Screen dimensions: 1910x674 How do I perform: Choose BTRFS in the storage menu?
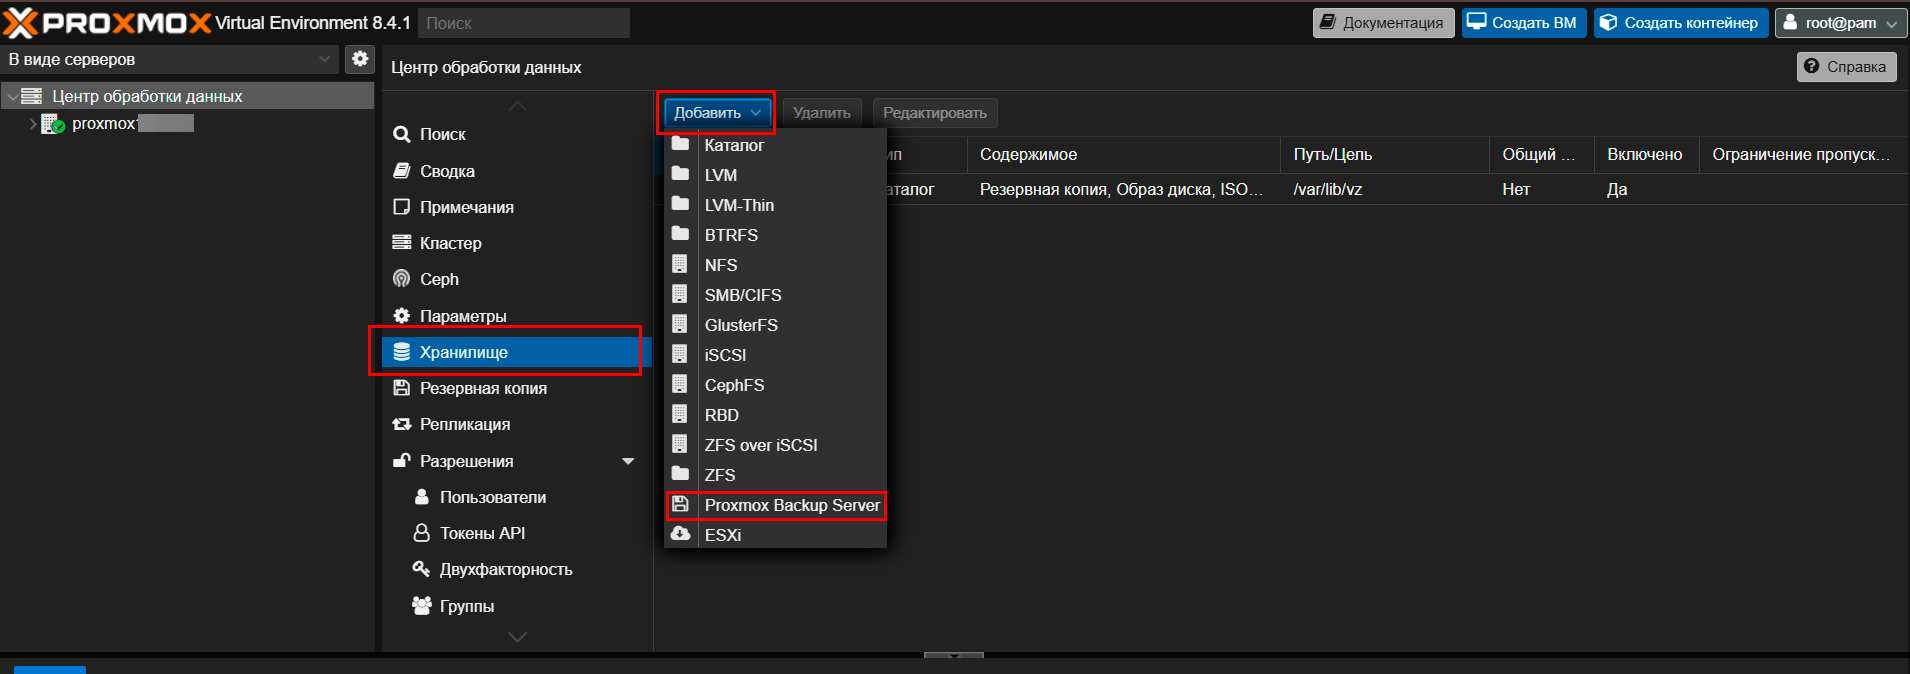[775, 235]
